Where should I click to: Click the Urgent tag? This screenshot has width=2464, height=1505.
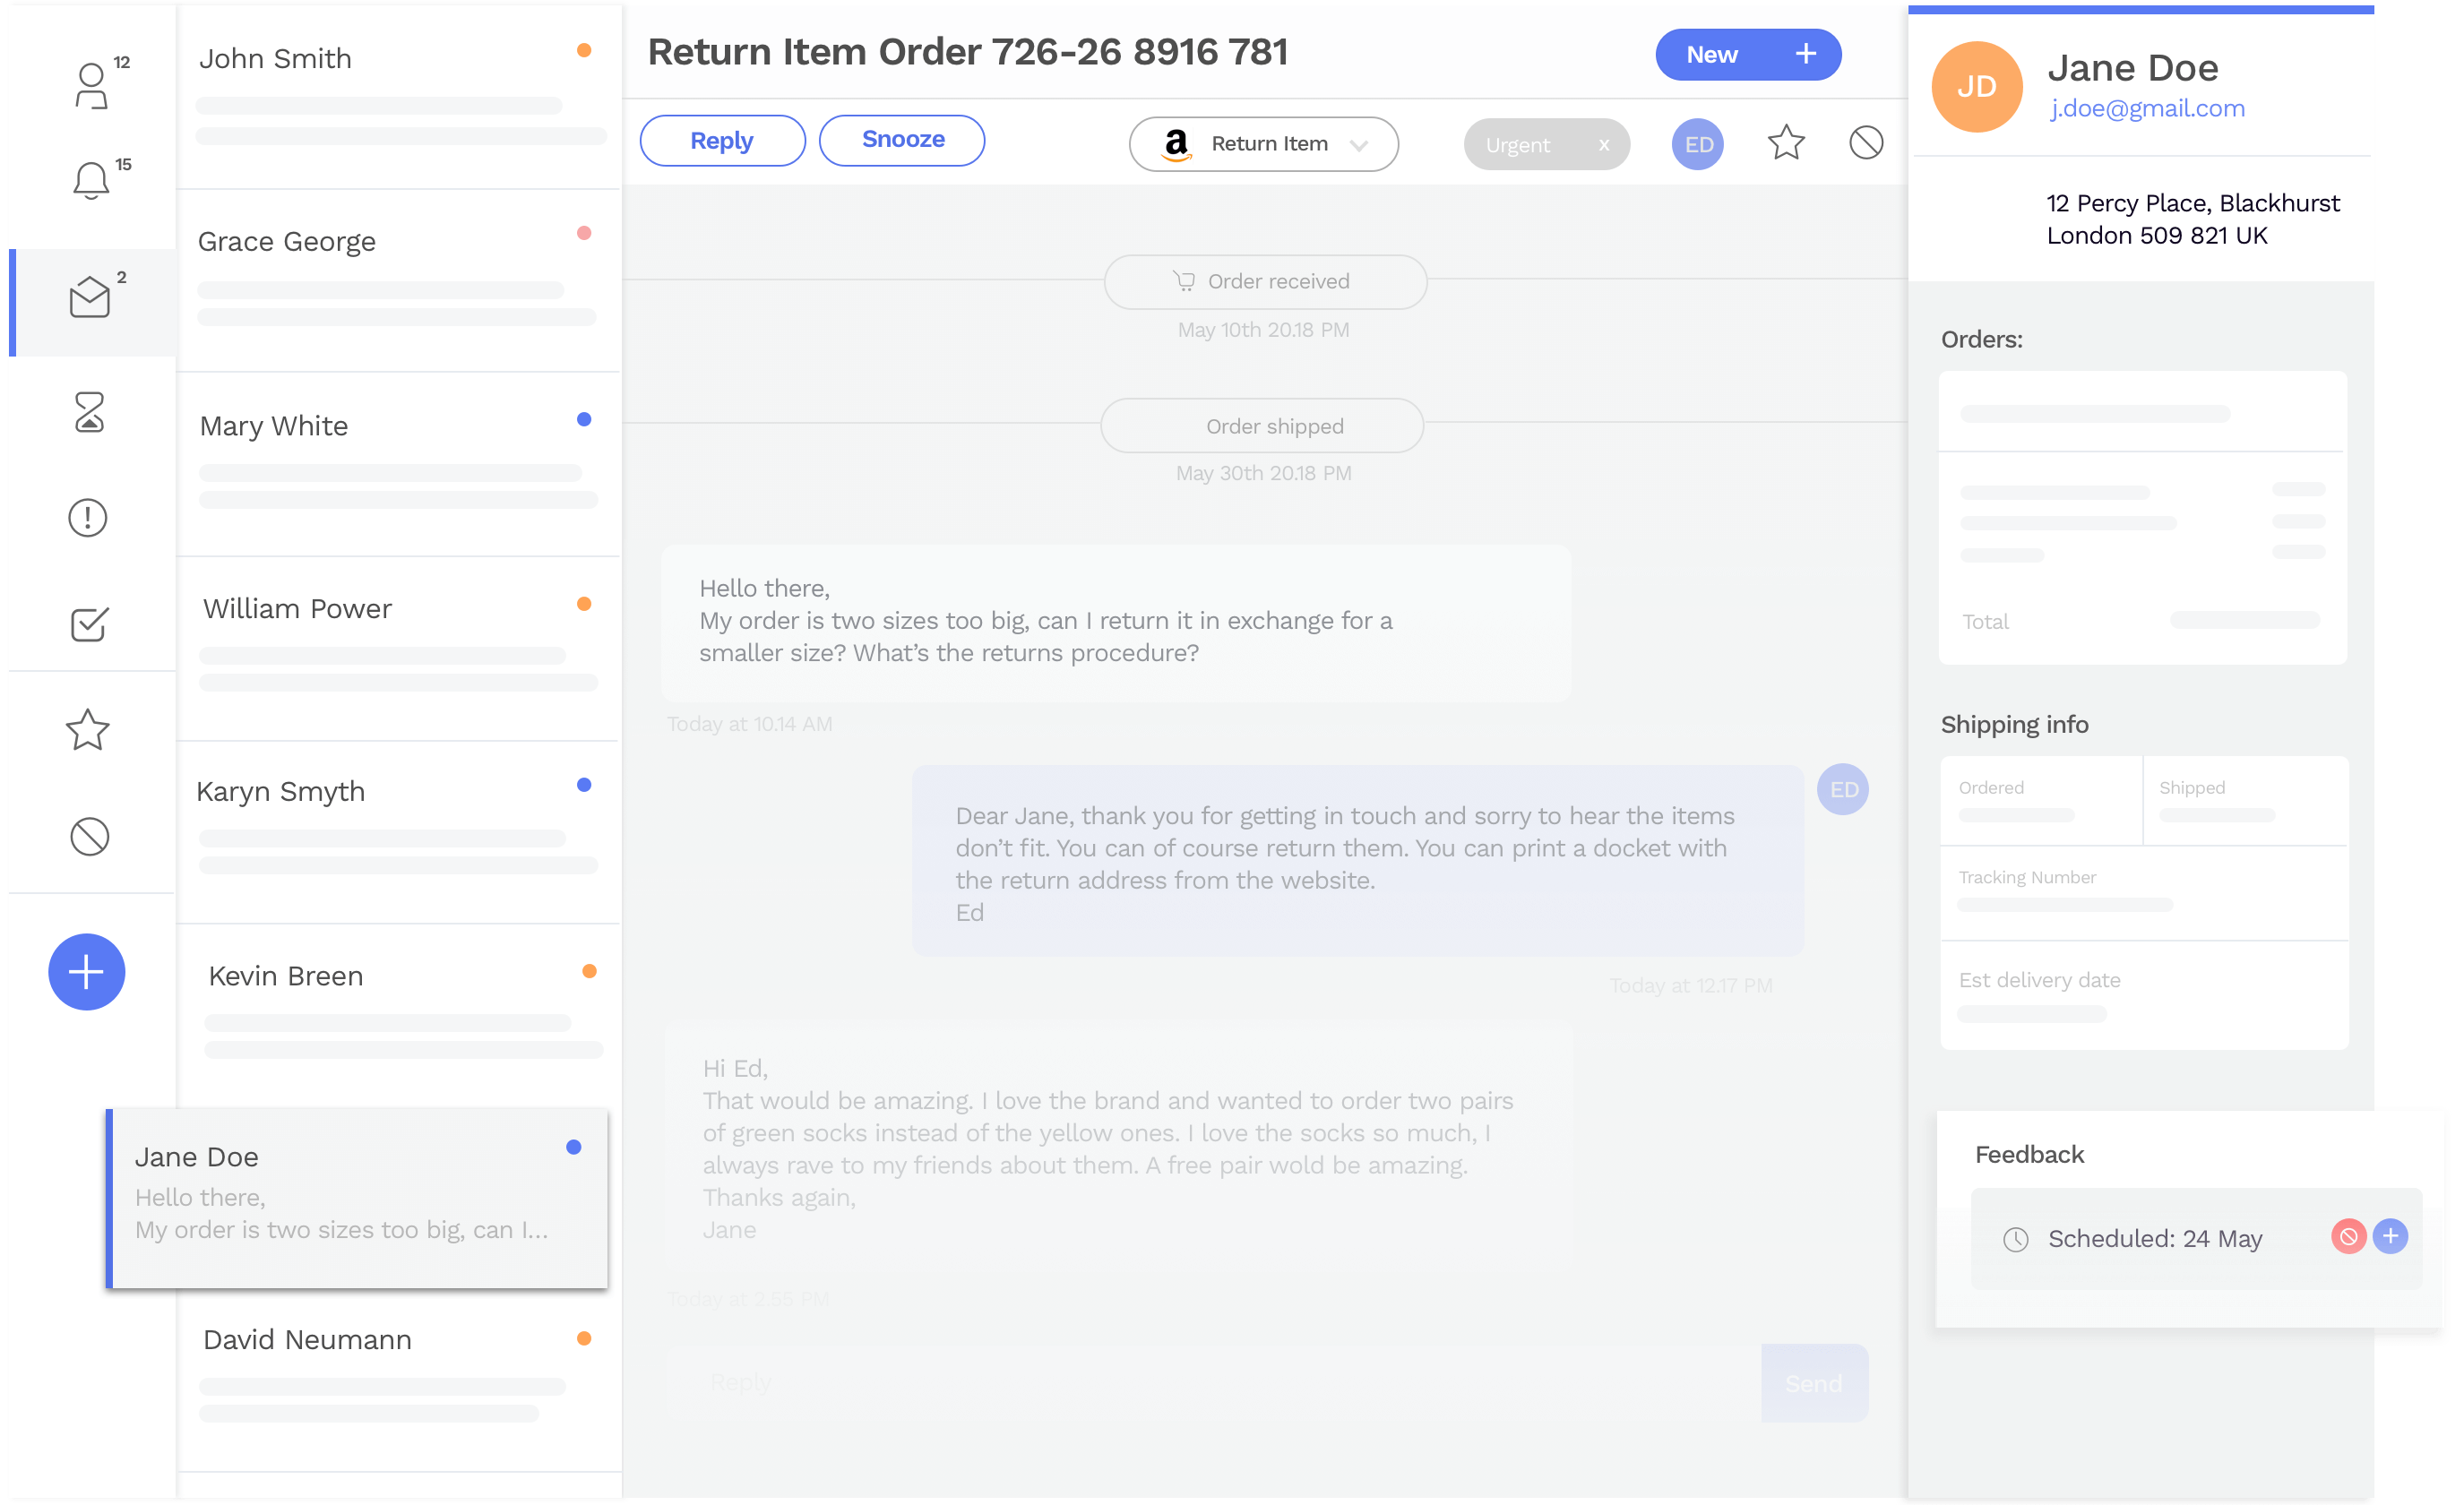coord(1546,144)
